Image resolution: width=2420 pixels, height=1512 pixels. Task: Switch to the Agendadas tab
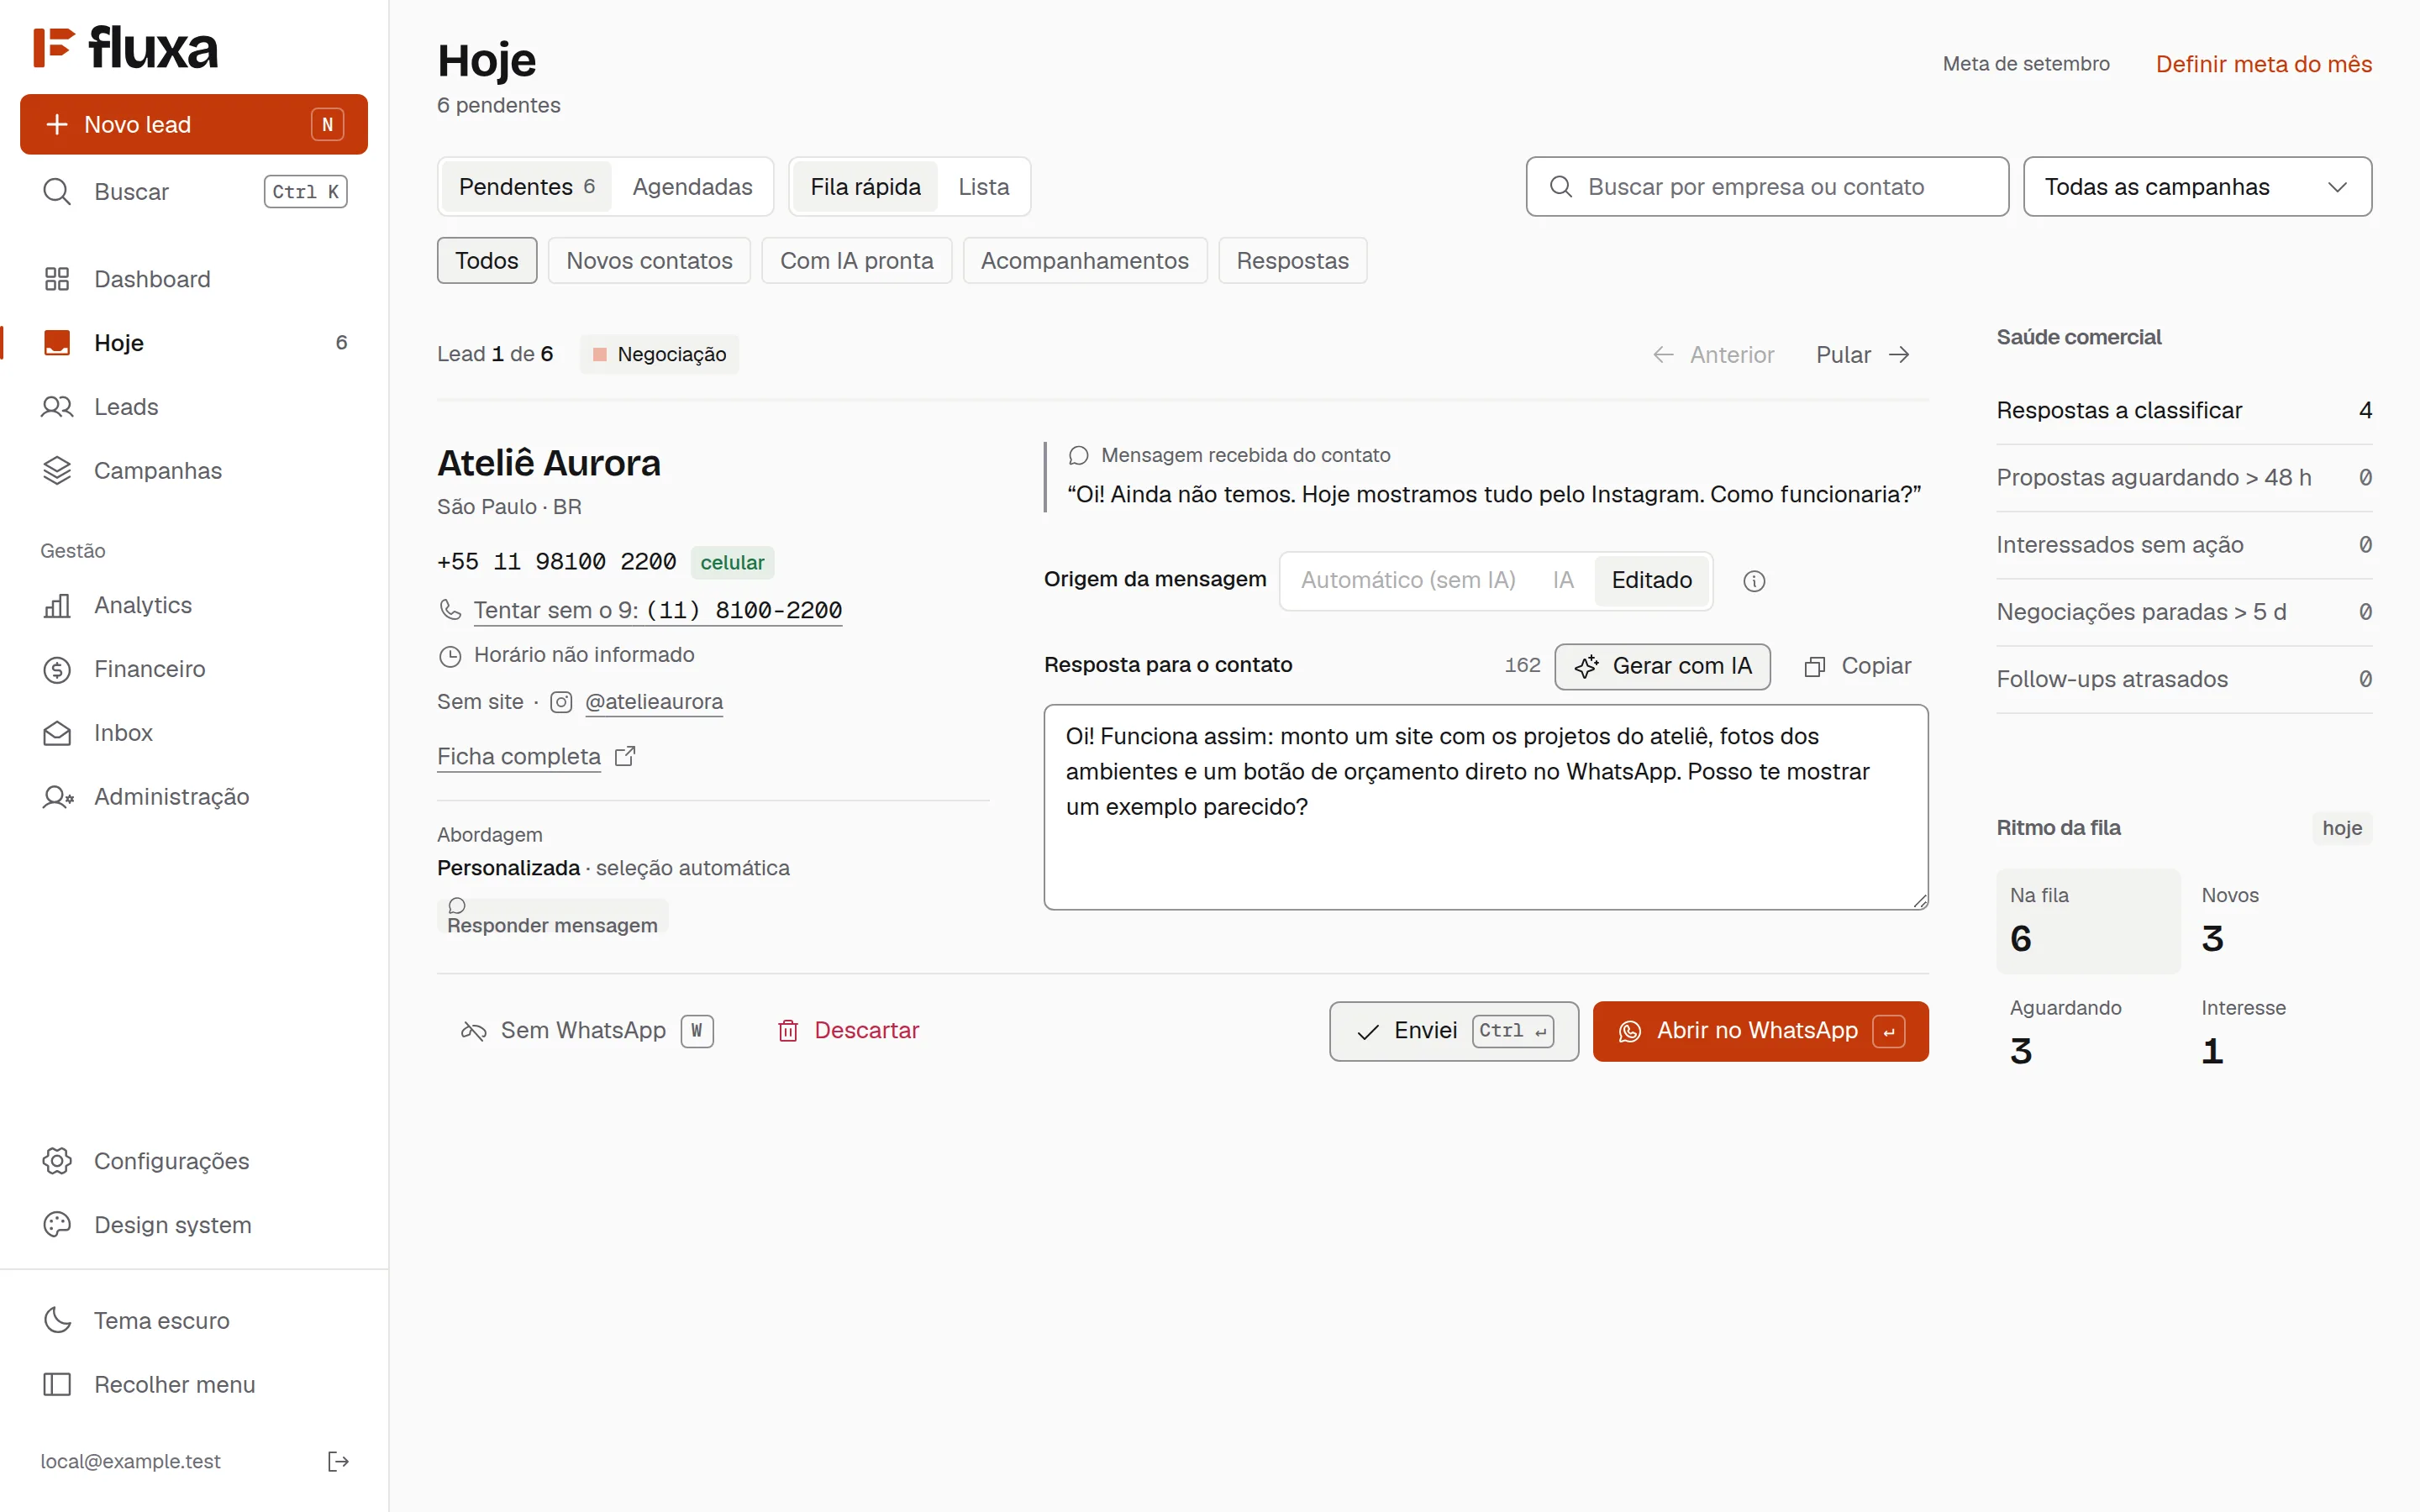[x=692, y=187]
